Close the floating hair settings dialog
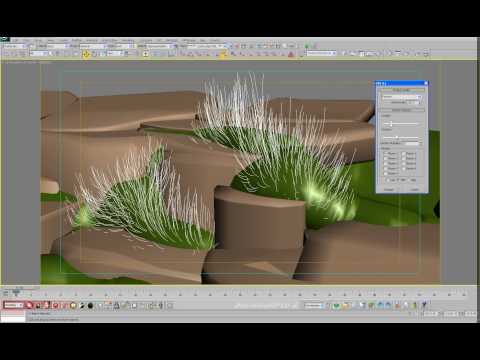Image resolution: width=480 pixels, height=360 pixels. pos(425,83)
